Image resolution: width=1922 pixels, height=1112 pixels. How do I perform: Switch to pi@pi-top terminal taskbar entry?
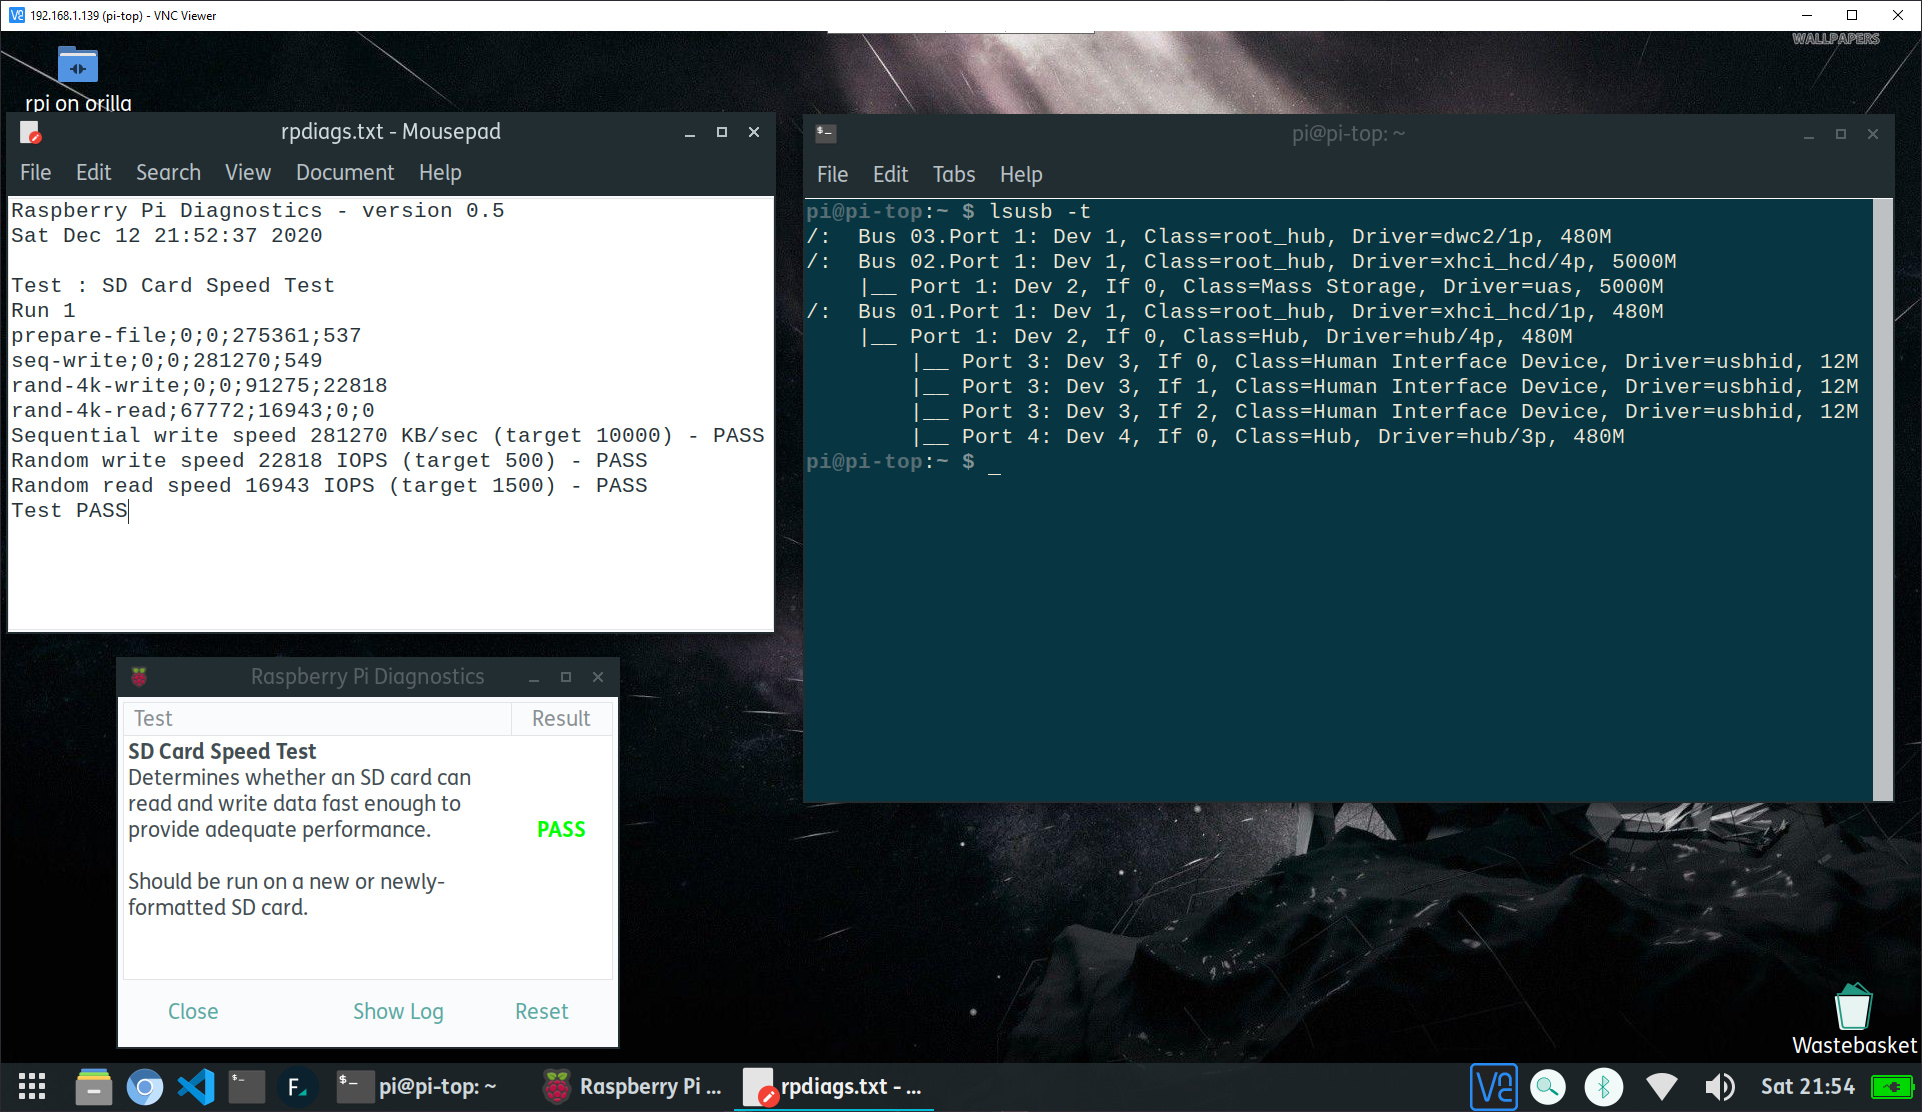click(x=417, y=1087)
